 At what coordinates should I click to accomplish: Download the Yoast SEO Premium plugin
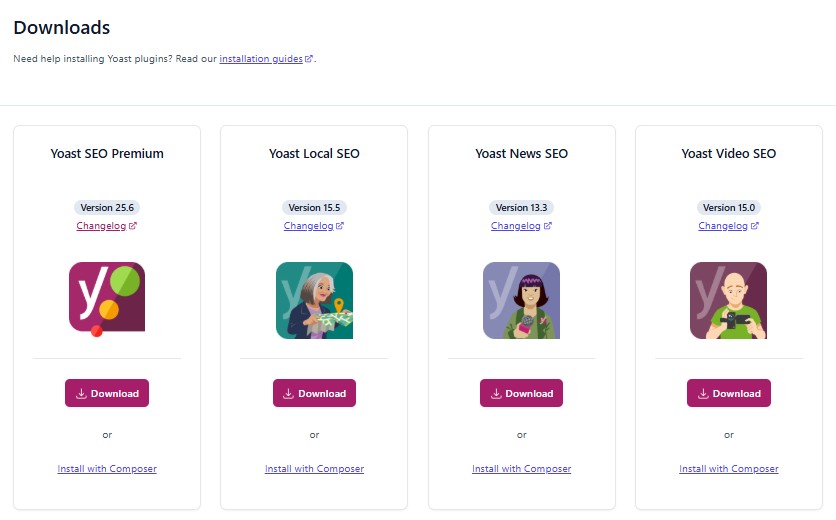pos(107,393)
